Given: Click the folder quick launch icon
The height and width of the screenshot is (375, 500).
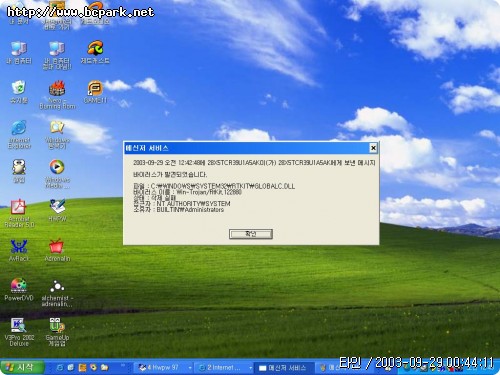Looking at the screenshot, I should pyautogui.click(x=105, y=367).
